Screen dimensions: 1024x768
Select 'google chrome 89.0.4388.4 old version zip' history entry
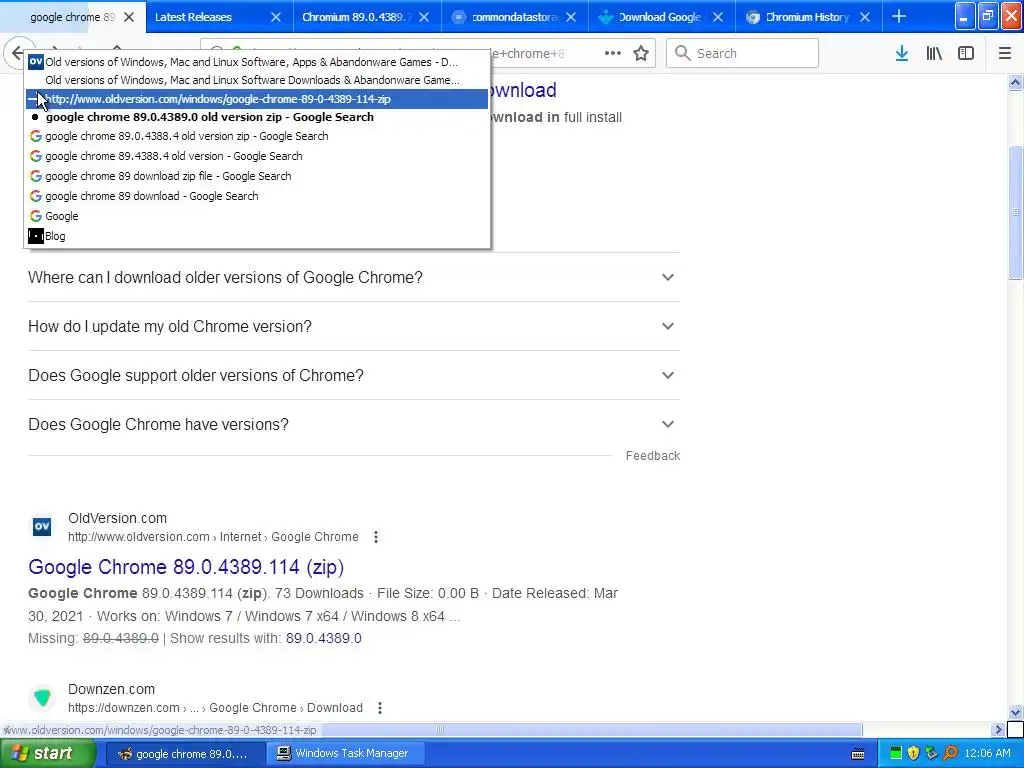[x=257, y=136]
